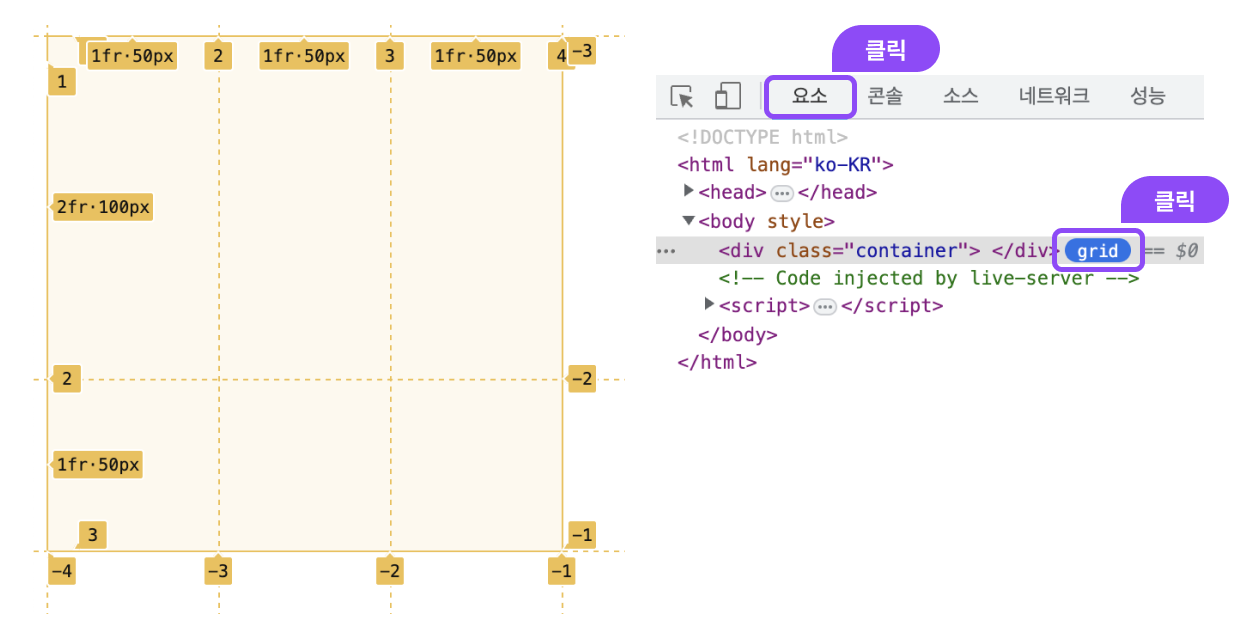Click the column line 4 label at the top
The height and width of the screenshot is (623, 1242).
pos(560,56)
